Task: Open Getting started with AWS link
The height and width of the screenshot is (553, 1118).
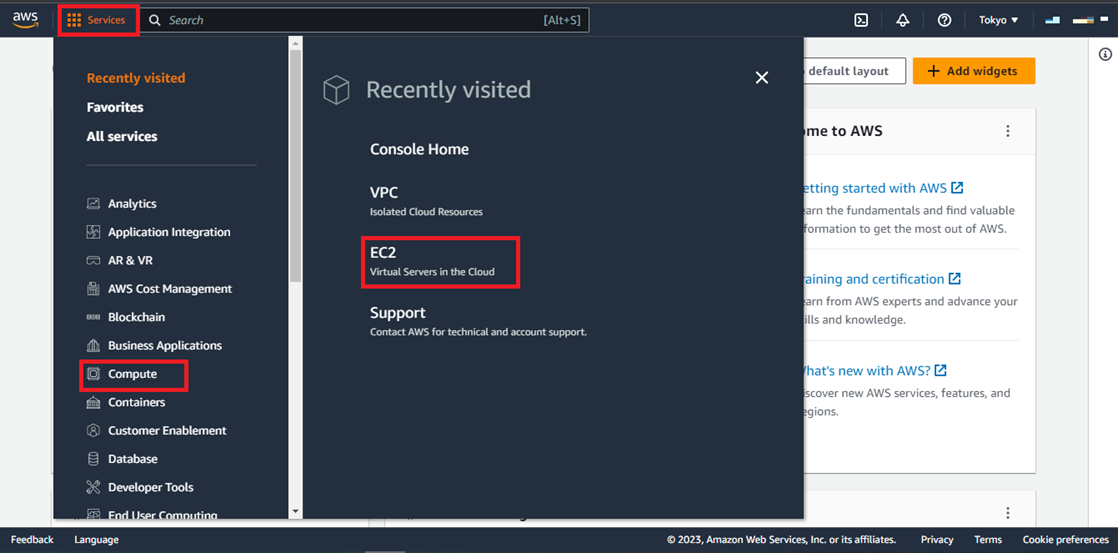Action: click(x=884, y=188)
